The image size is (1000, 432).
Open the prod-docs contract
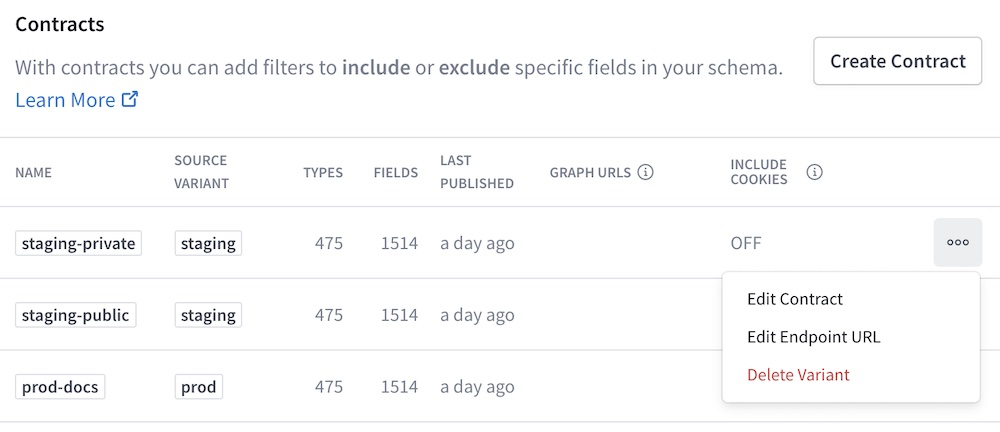60,387
